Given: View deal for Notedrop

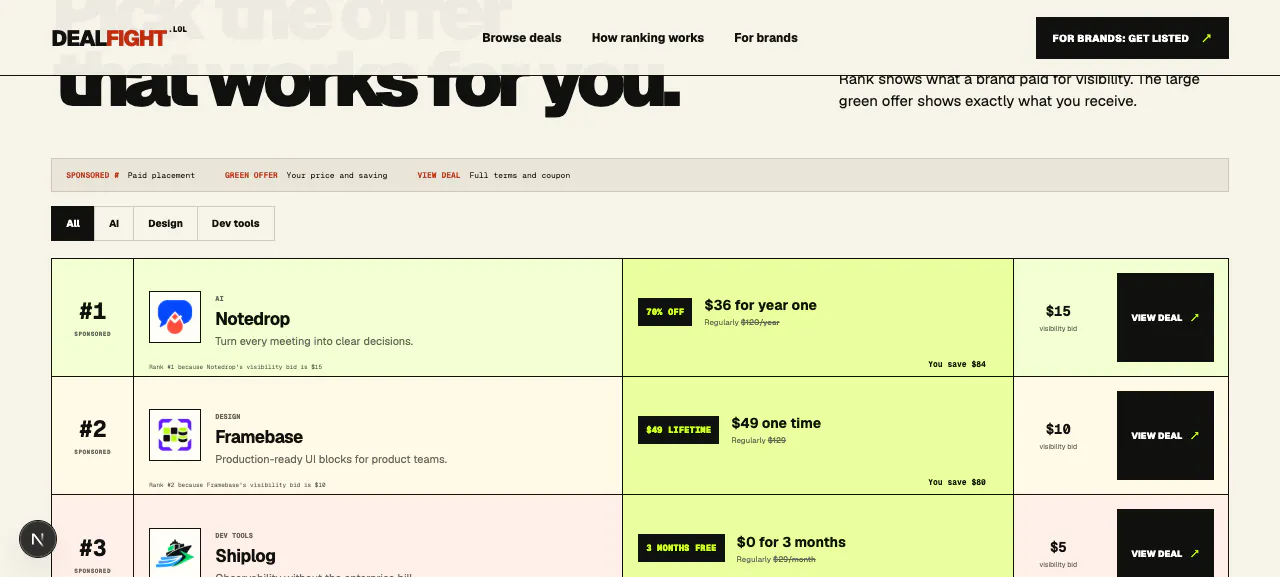Looking at the screenshot, I should pos(1165,318).
